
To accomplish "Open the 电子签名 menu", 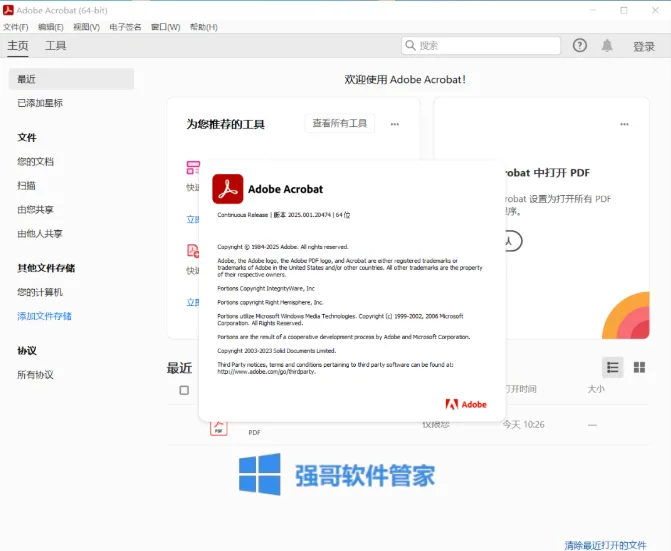I will [x=125, y=27].
